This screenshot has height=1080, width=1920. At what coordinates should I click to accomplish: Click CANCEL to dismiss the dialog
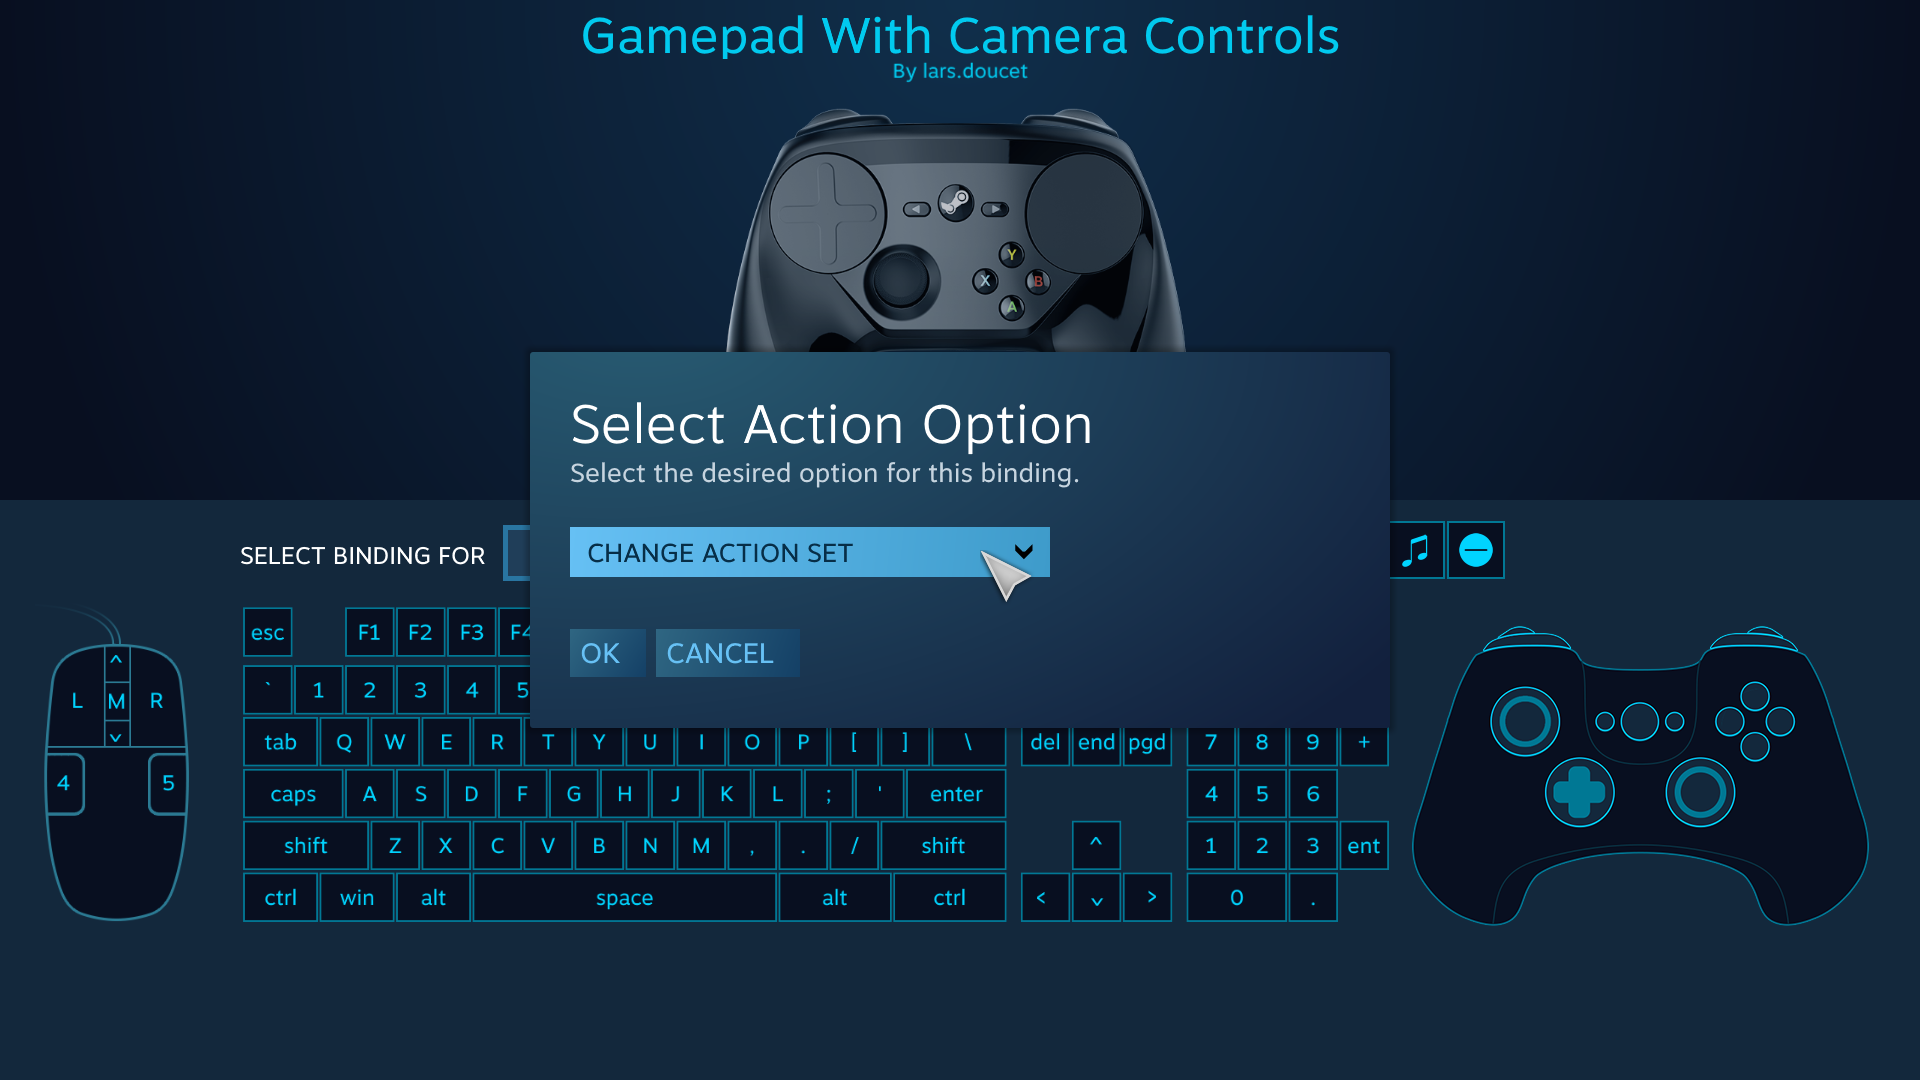[x=719, y=651]
